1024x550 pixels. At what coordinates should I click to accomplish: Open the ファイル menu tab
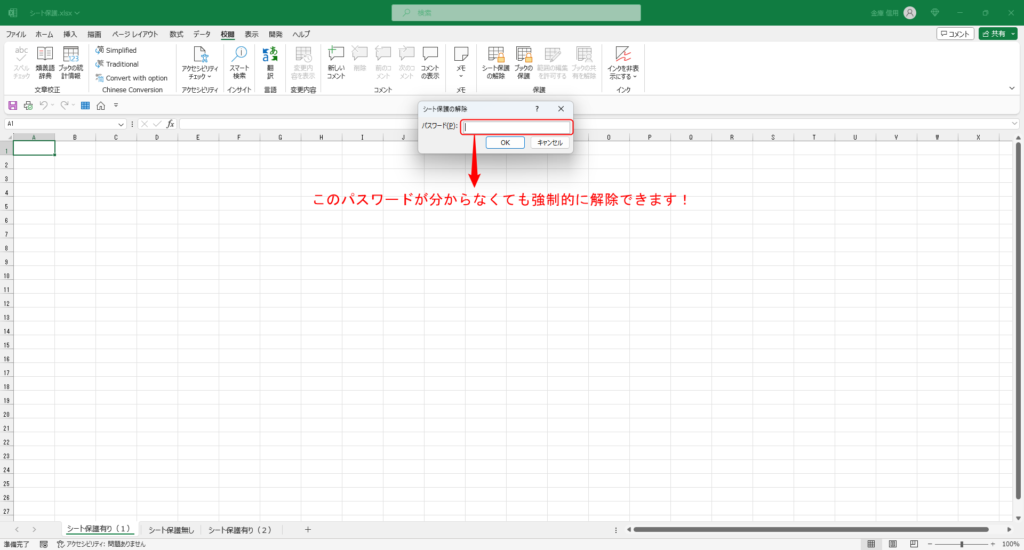(x=16, y=34)
